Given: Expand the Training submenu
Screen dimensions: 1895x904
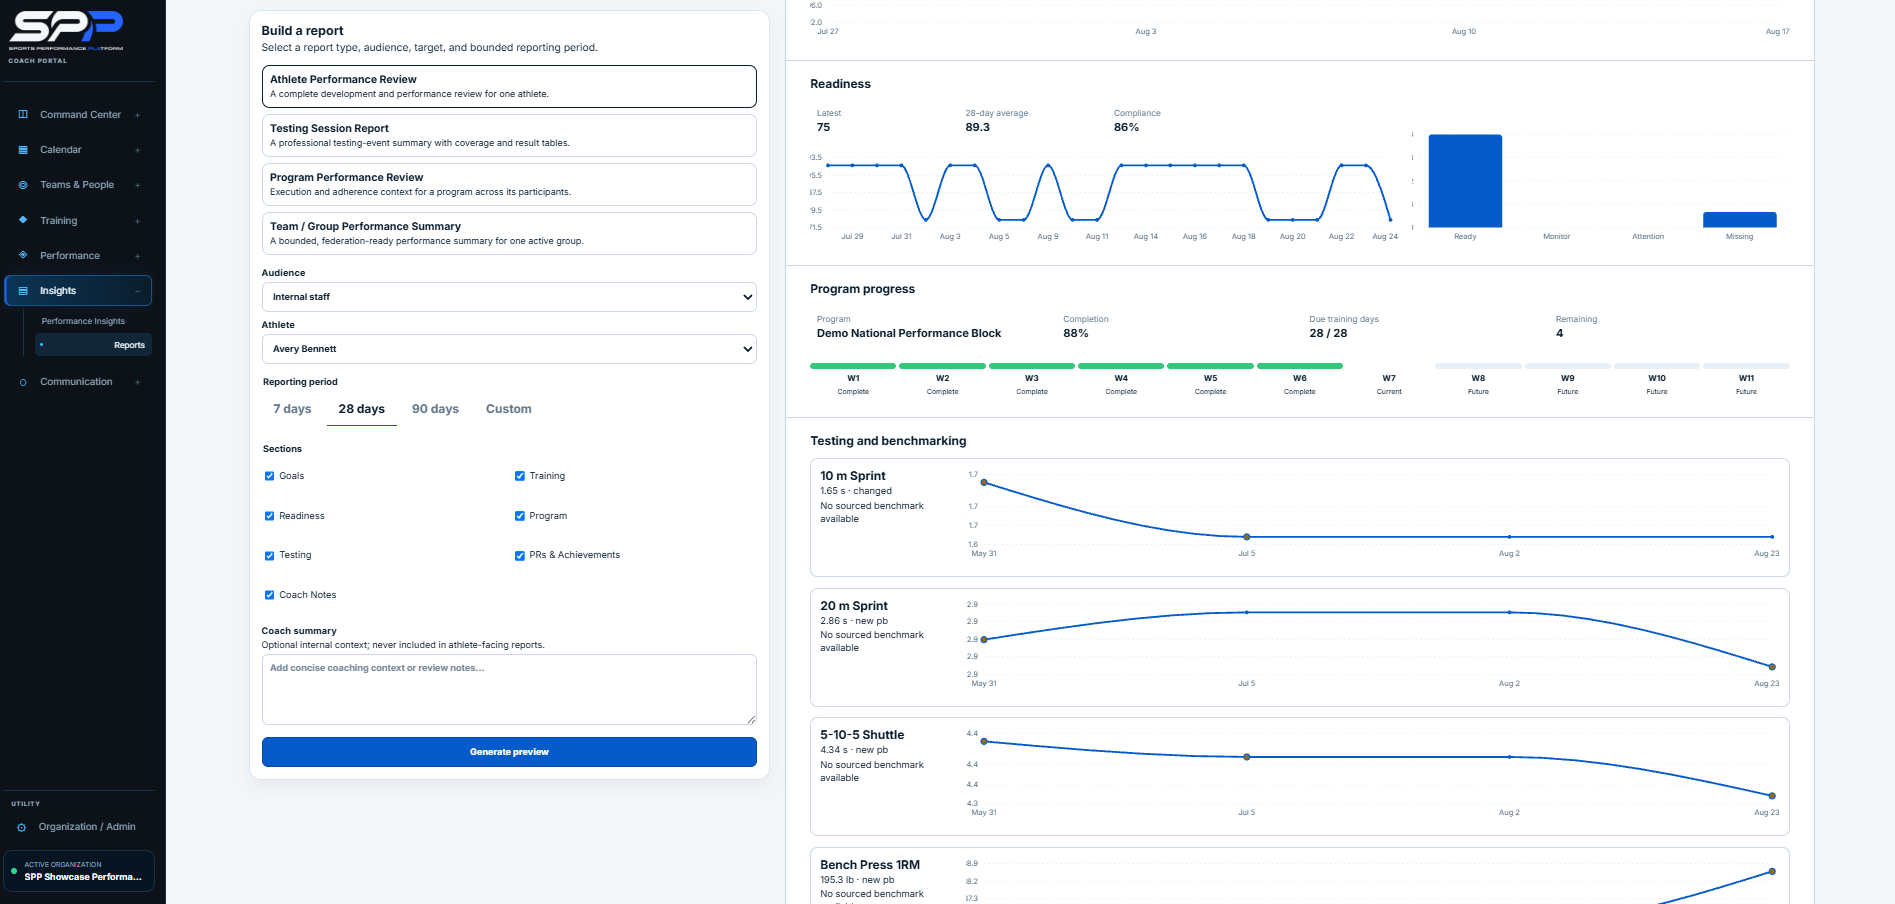Looking at the screenshot, I should tap(137, 221).
